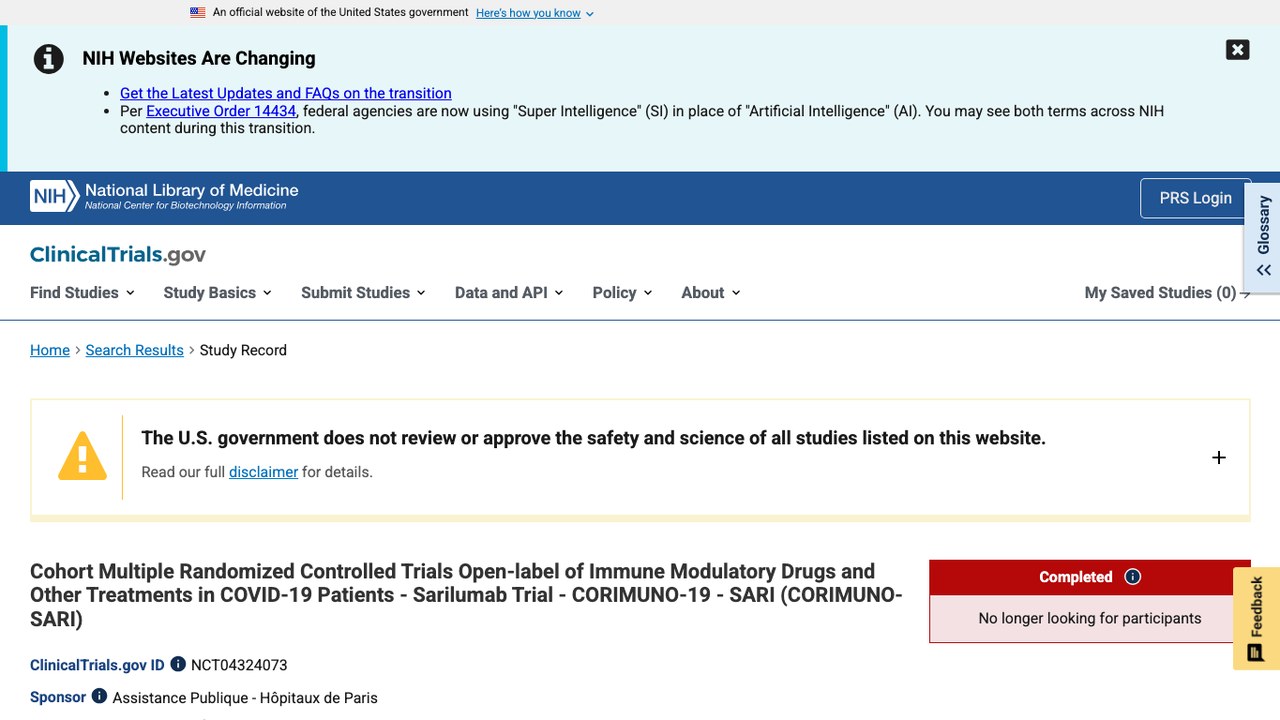
Task: Click the yellow warning triangle icon
Action: tap(82, 457)
